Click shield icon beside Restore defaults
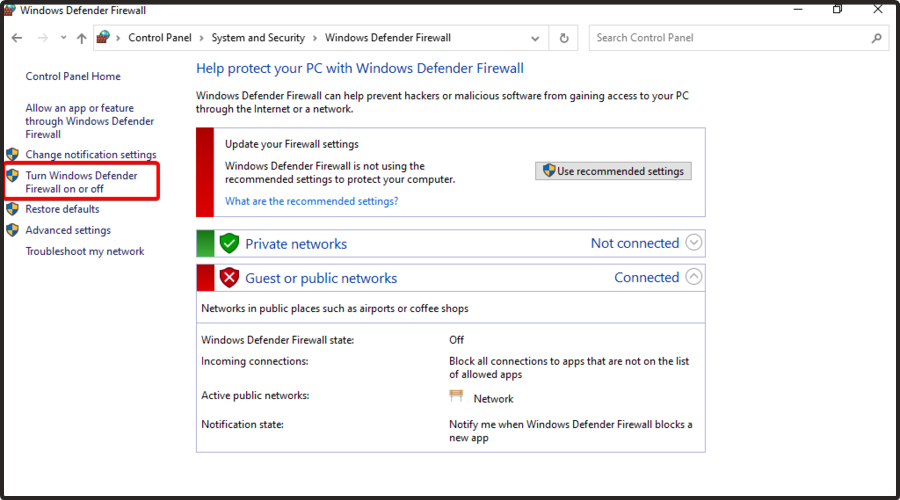 click(12, 209)
